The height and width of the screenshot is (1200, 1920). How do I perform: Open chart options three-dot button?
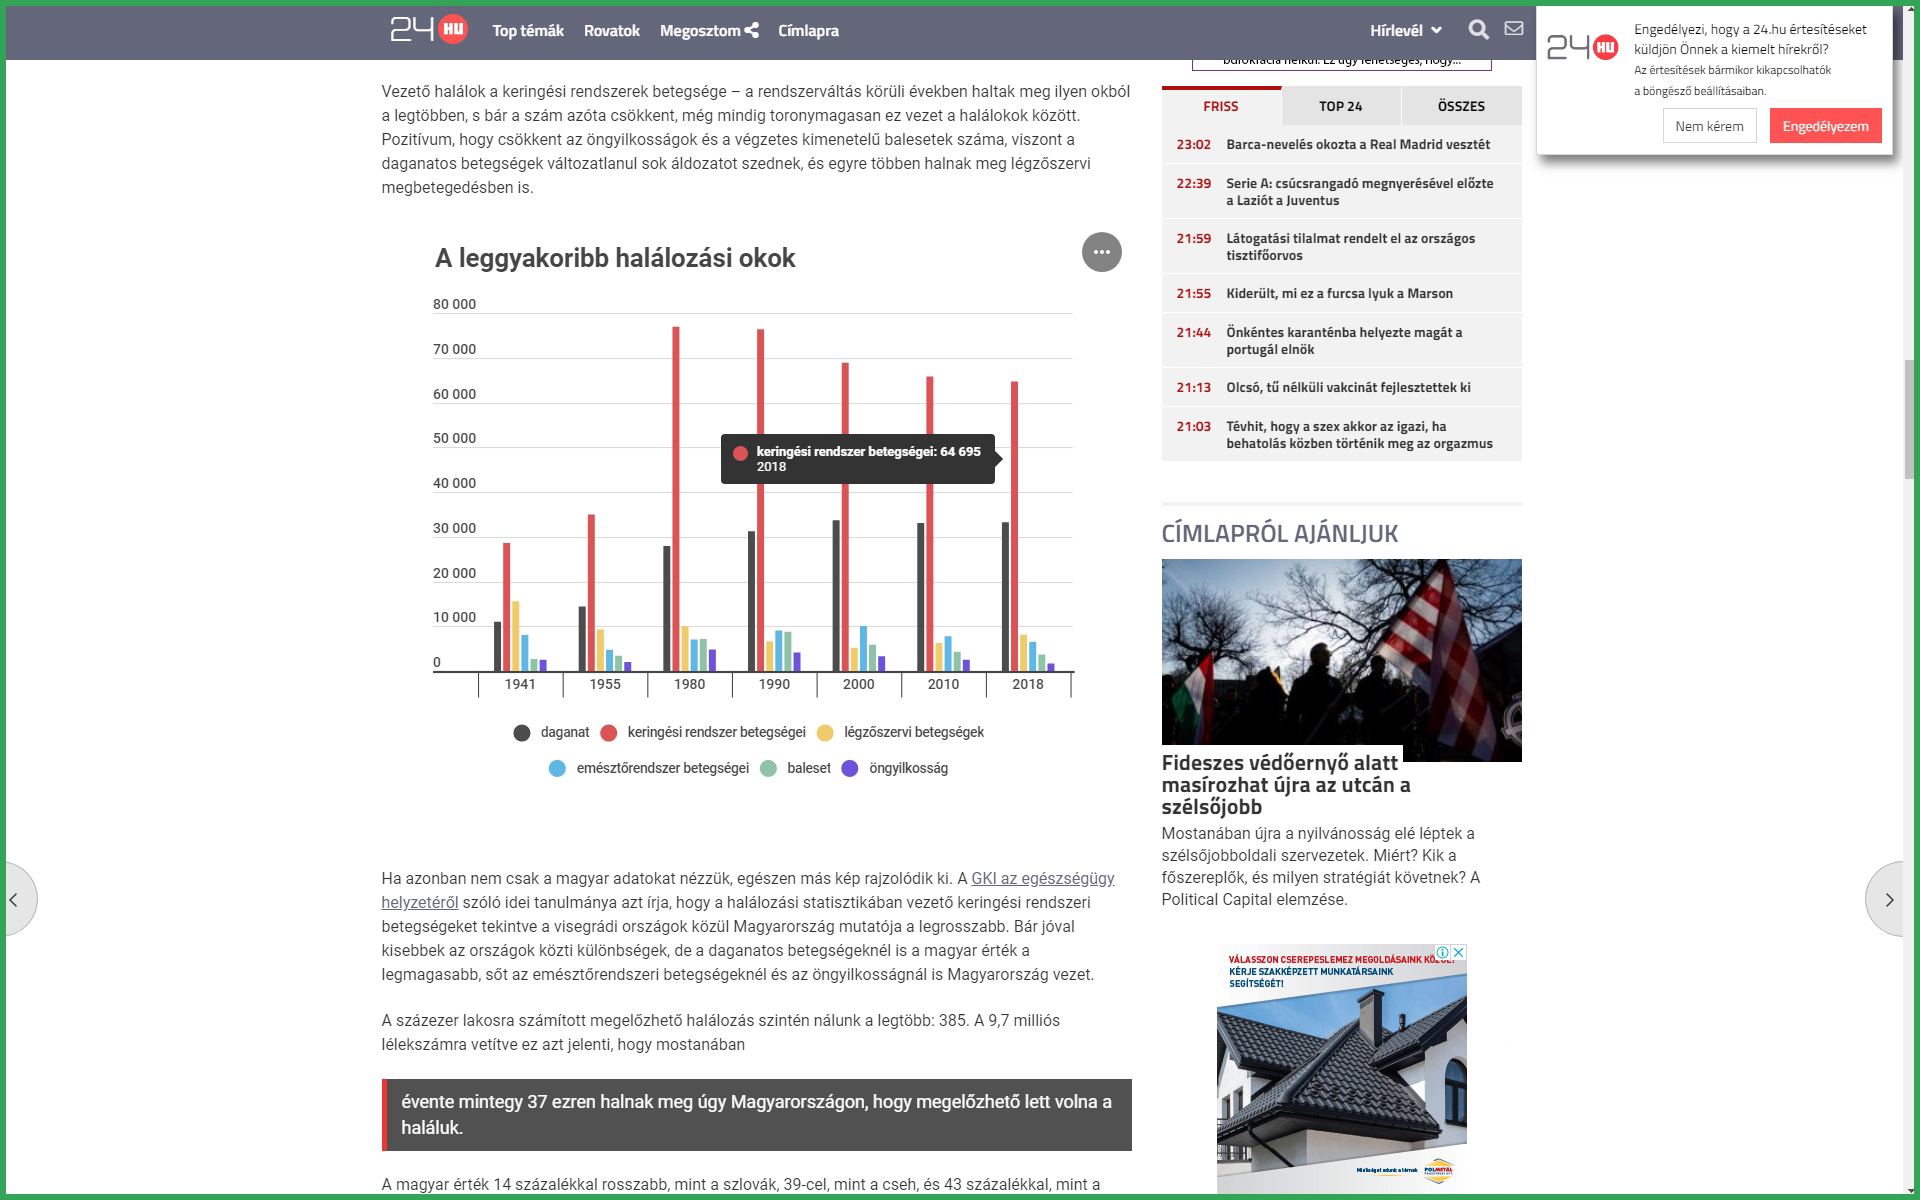[x=1101, y=252]
